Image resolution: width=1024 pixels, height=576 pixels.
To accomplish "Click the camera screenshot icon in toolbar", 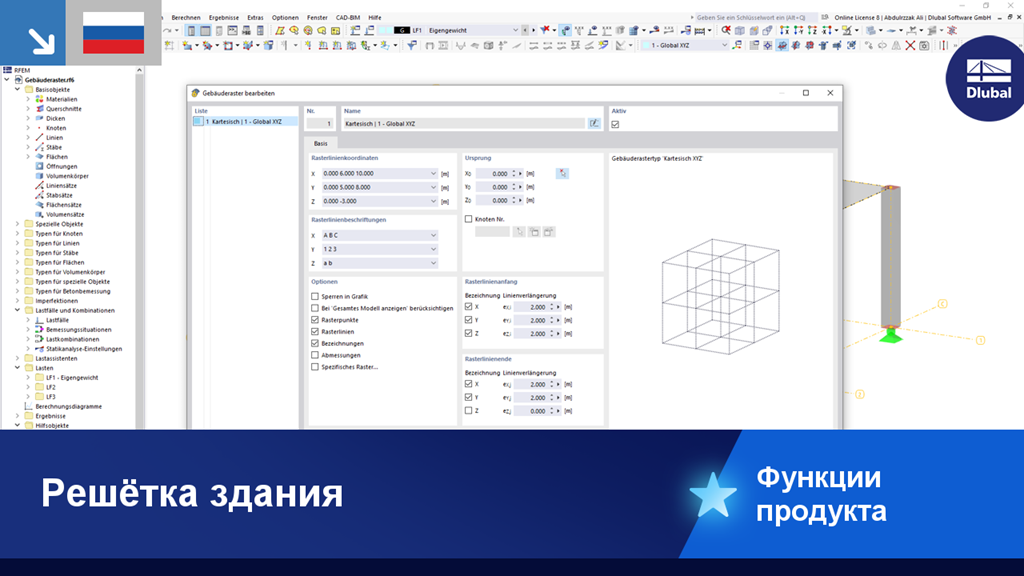I will [x=923, y=46].
